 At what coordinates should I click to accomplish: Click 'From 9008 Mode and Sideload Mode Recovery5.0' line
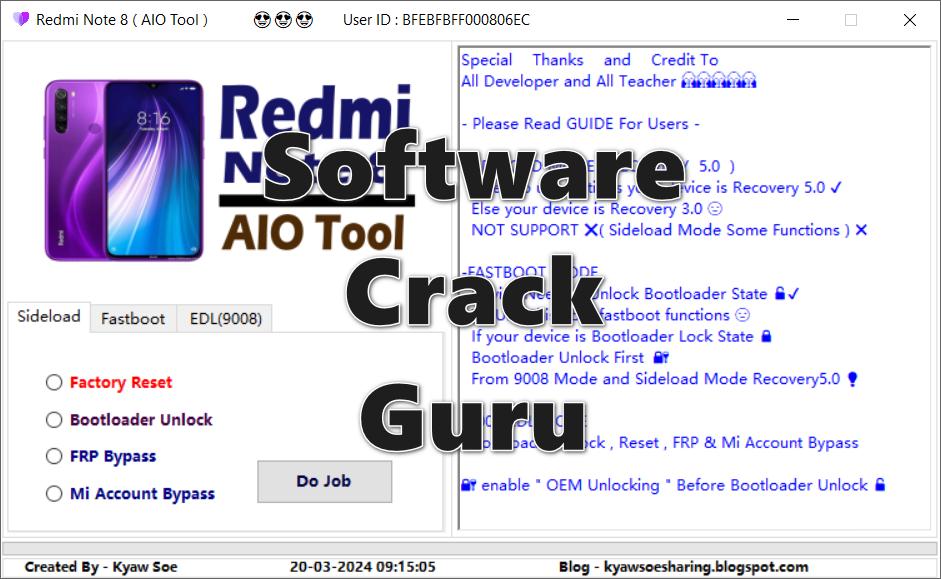point(664,379)
